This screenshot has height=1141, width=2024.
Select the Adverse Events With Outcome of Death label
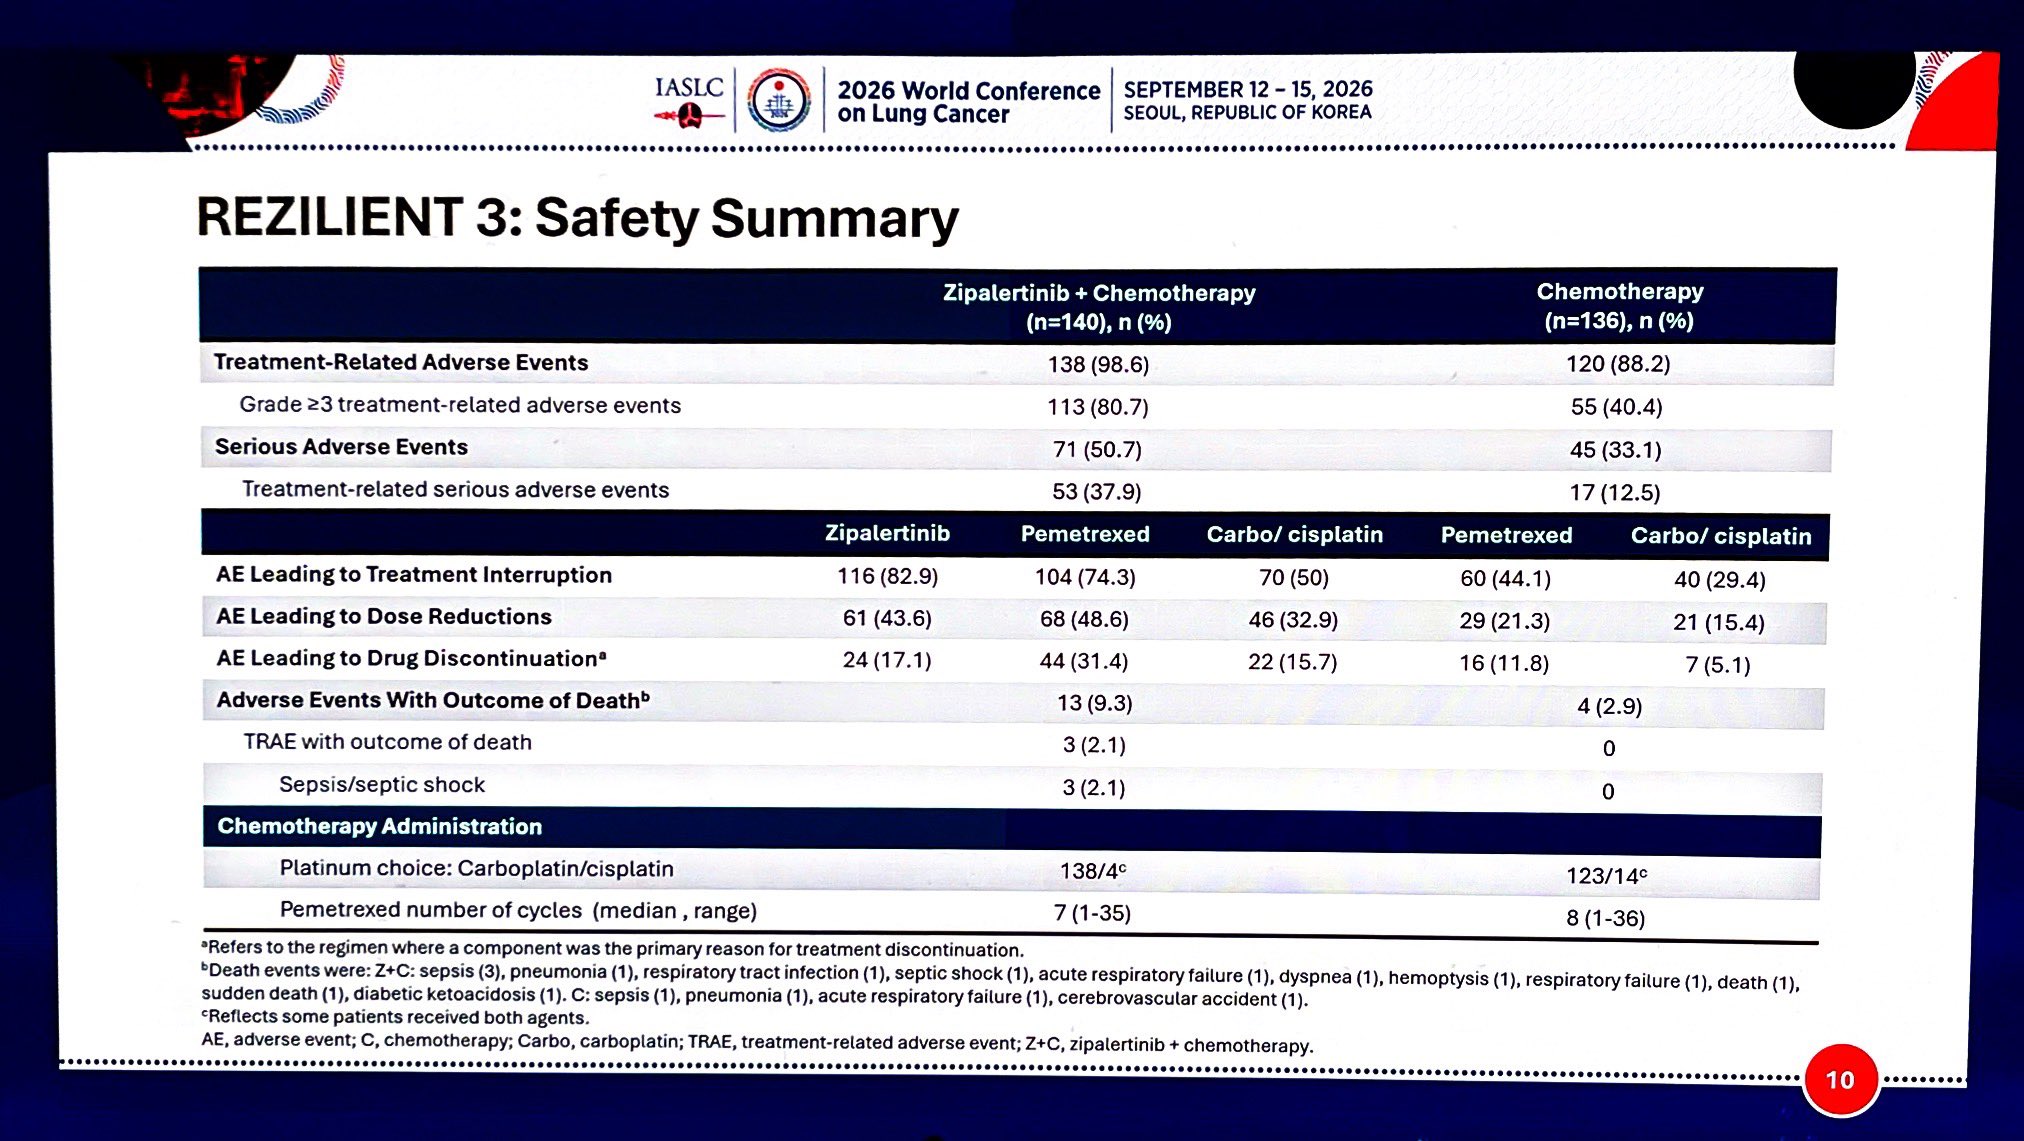tap(433, 700)
